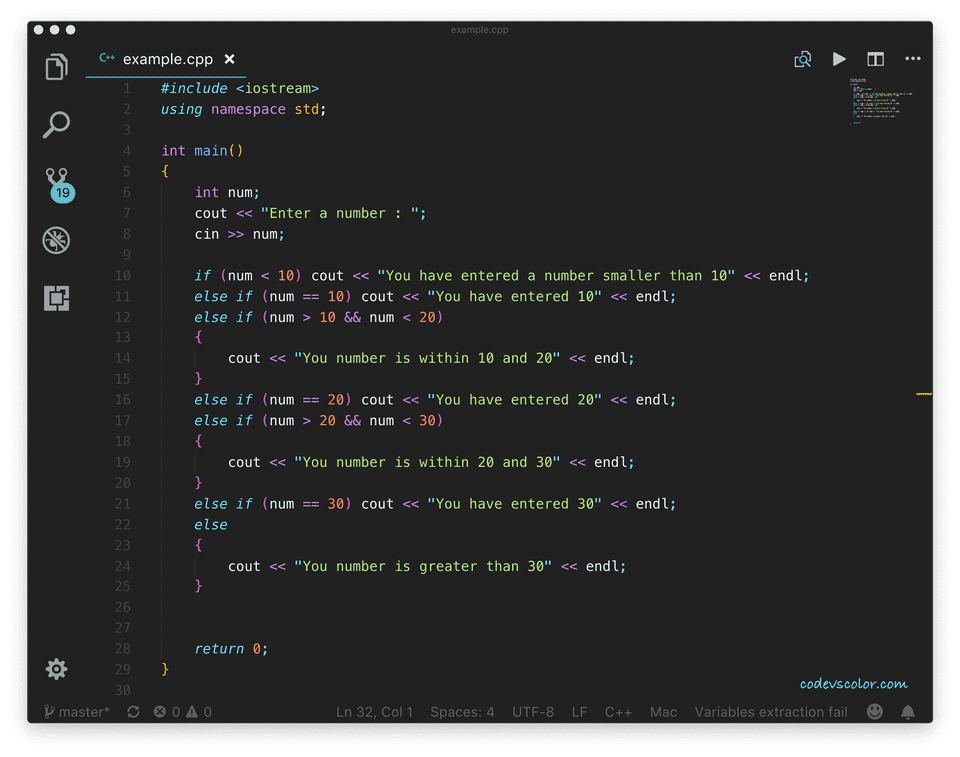Open the Explorer file view
The image size is (960, 757).
click(55, 66)
